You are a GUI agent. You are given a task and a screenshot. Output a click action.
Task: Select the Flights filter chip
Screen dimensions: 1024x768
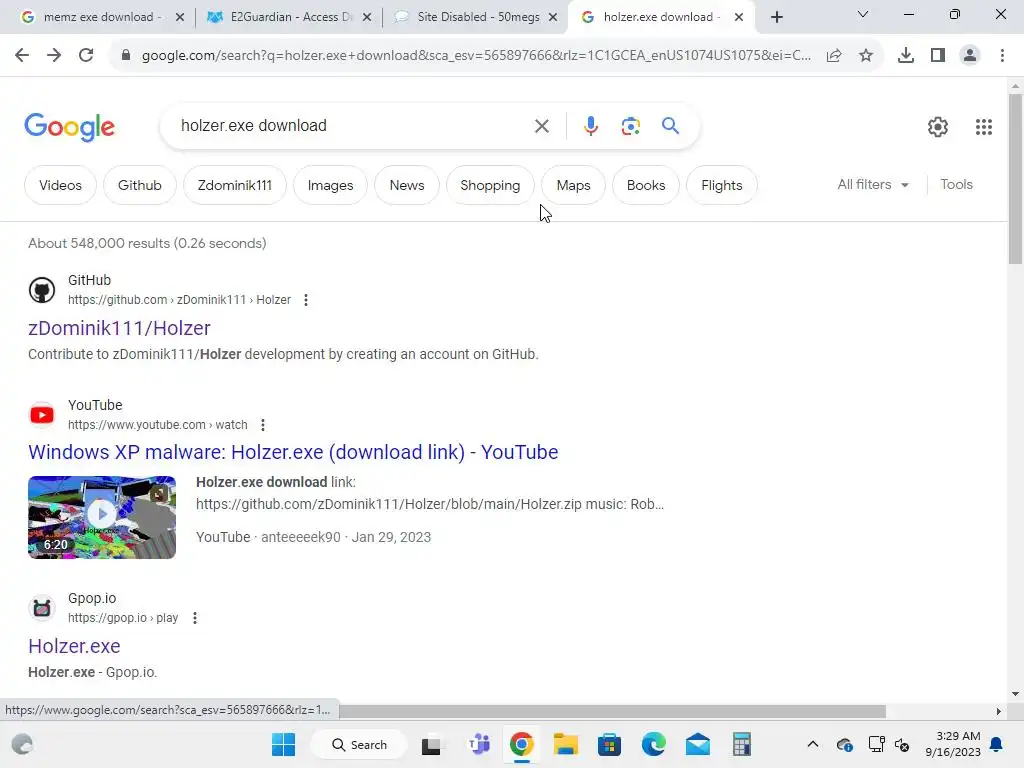tap(722, 185)
